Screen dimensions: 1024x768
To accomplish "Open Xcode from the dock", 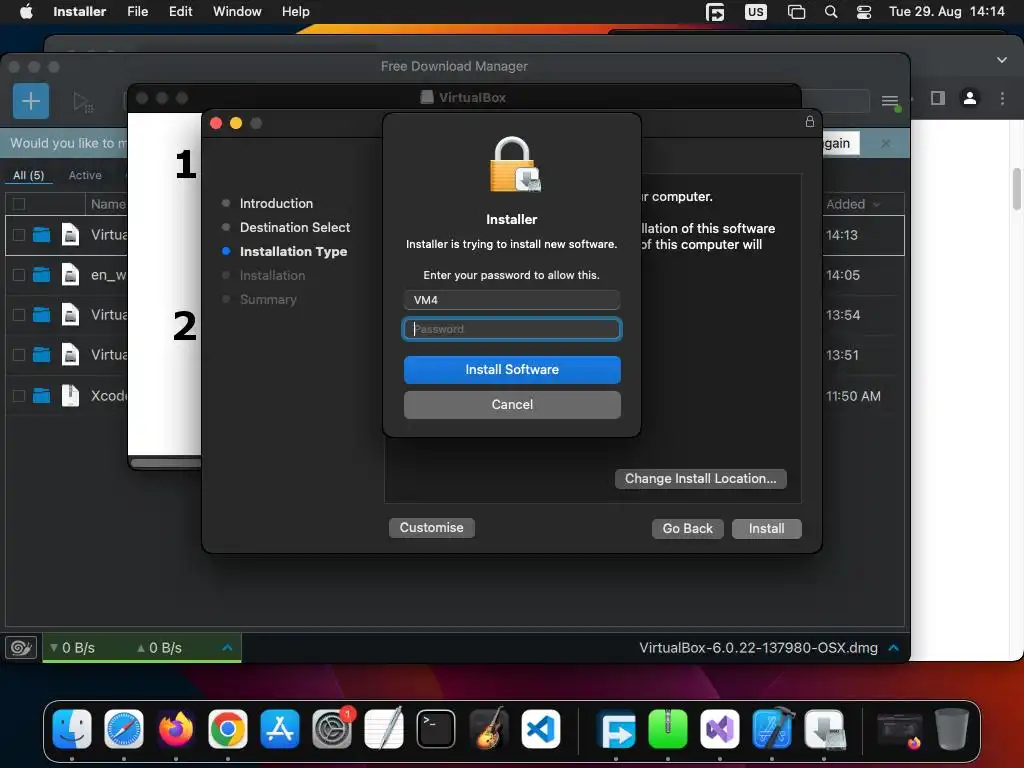I will click(x=772, y=729).
